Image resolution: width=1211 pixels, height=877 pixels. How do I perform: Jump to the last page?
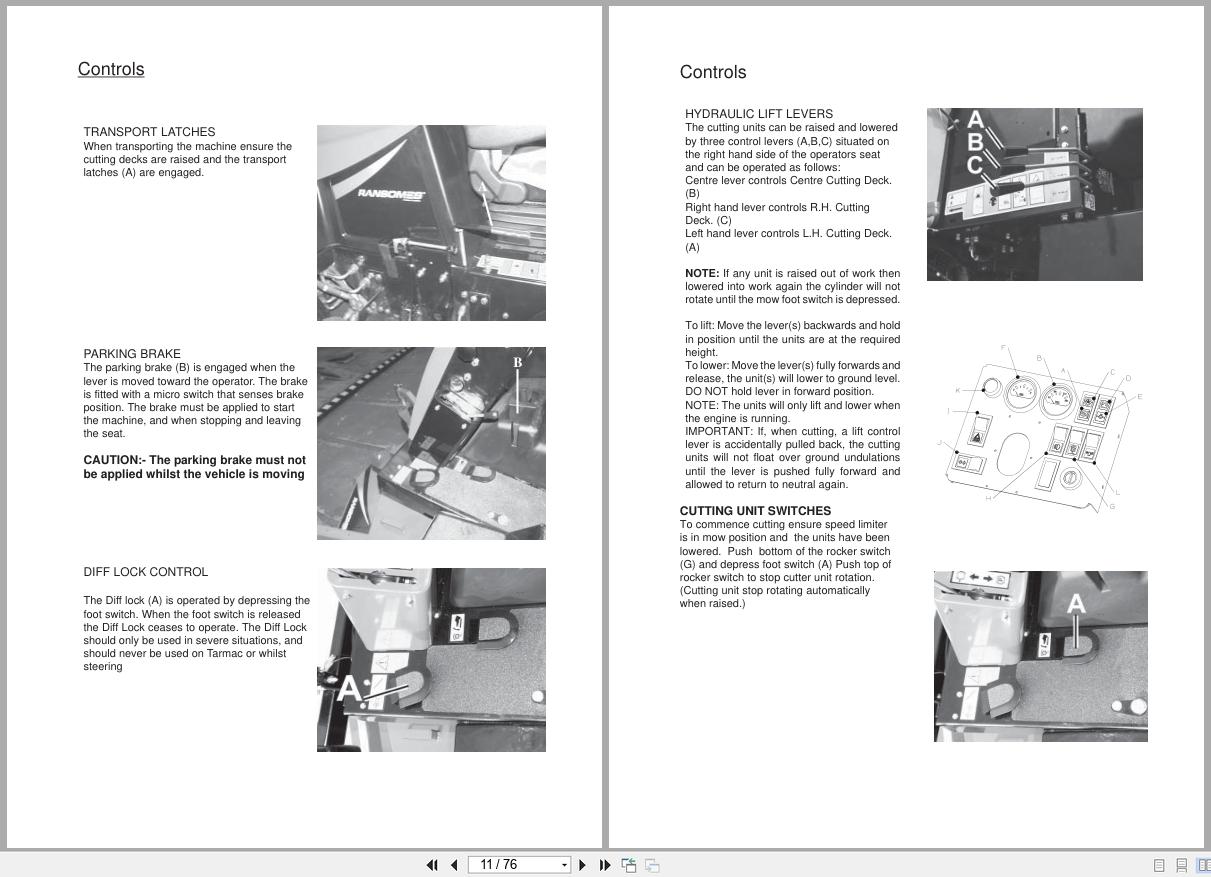[x=605, y=865]
